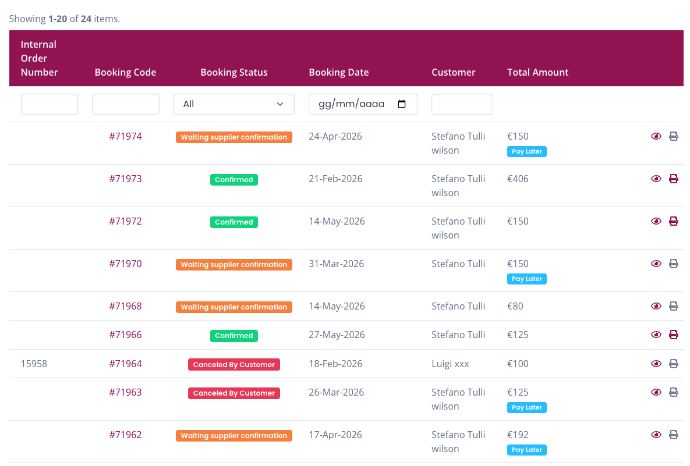Click the print icon for booking #71966
Screen dimensions: 690x466
pyautogui.click(x=673, y=335)
